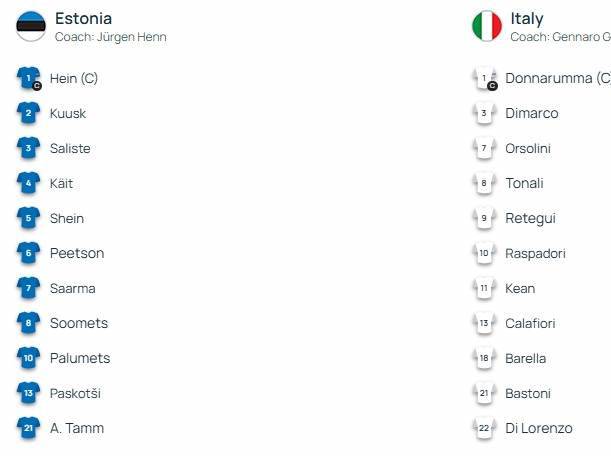Open Palumets player page
The image size is (611, 458).
[x=80, y=358]
